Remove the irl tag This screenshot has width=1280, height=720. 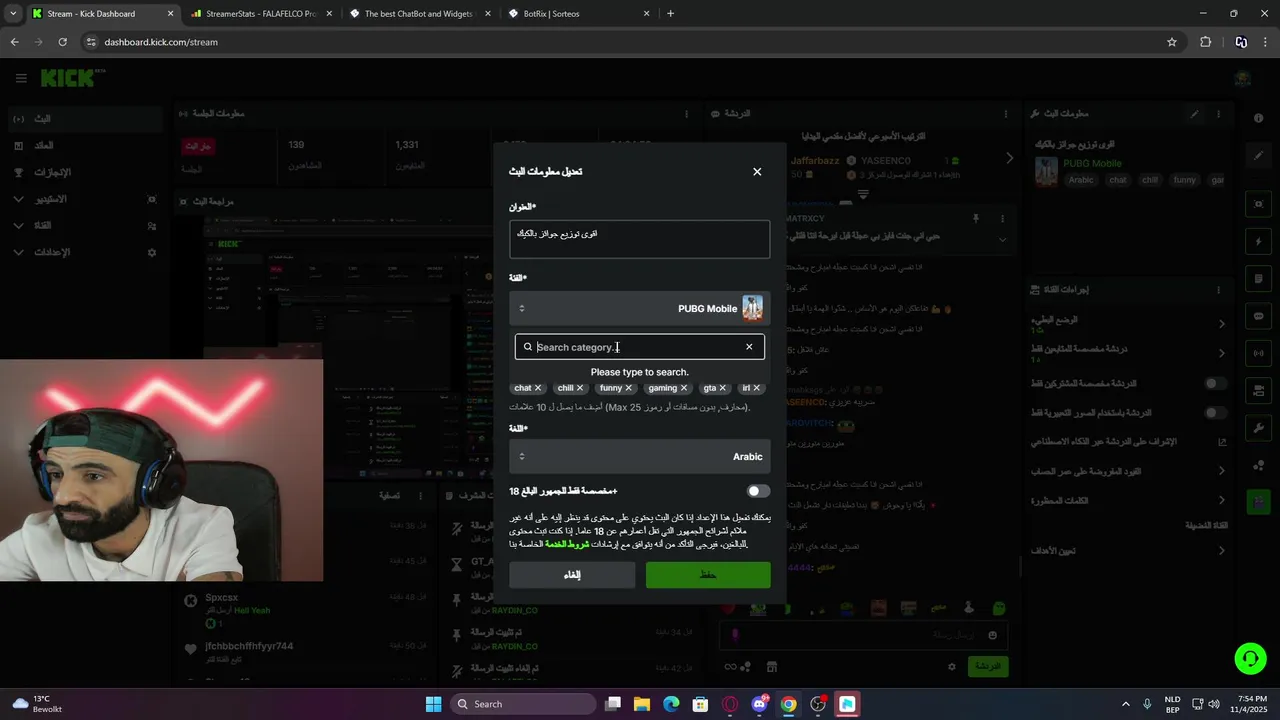coord(757,388)
